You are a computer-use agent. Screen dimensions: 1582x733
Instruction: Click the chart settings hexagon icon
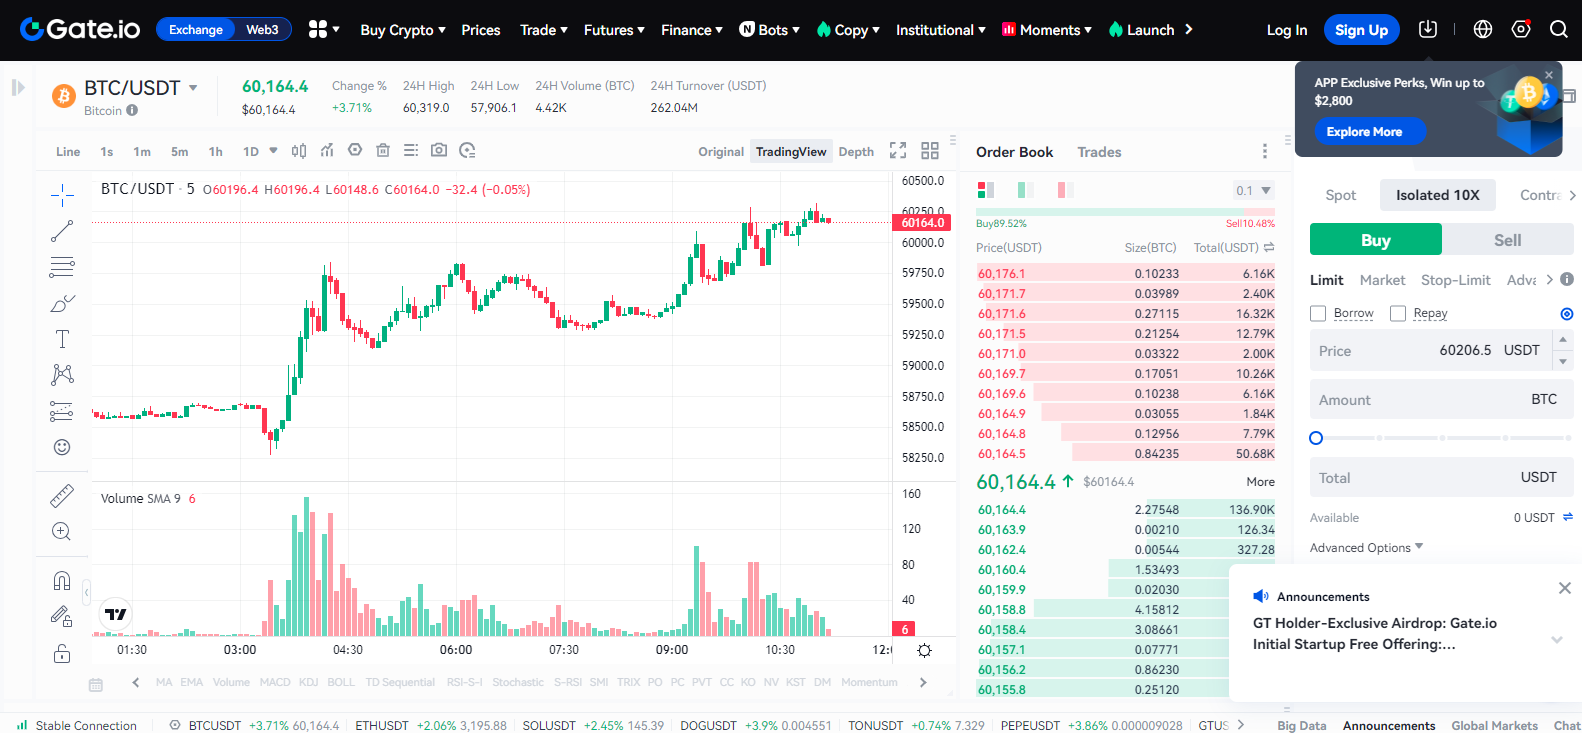pos(355,150)
